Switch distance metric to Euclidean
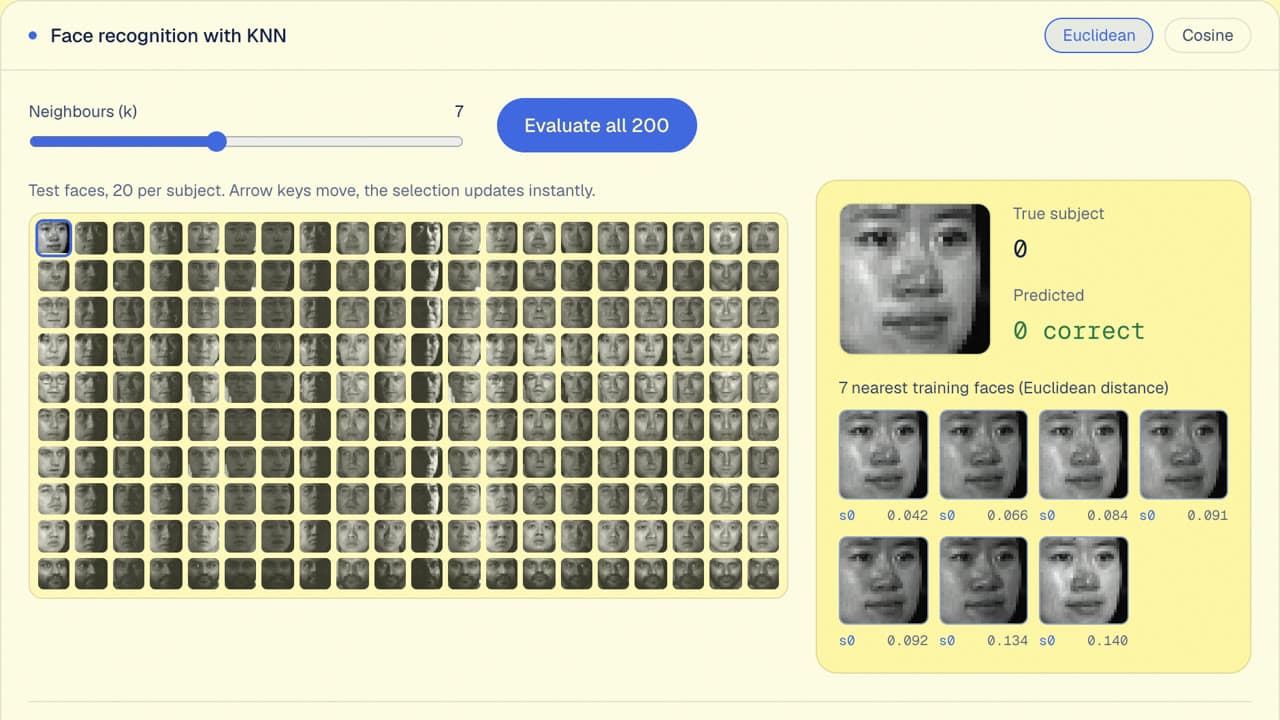This screenshot has height=720, width=1280. [1099, 35]
